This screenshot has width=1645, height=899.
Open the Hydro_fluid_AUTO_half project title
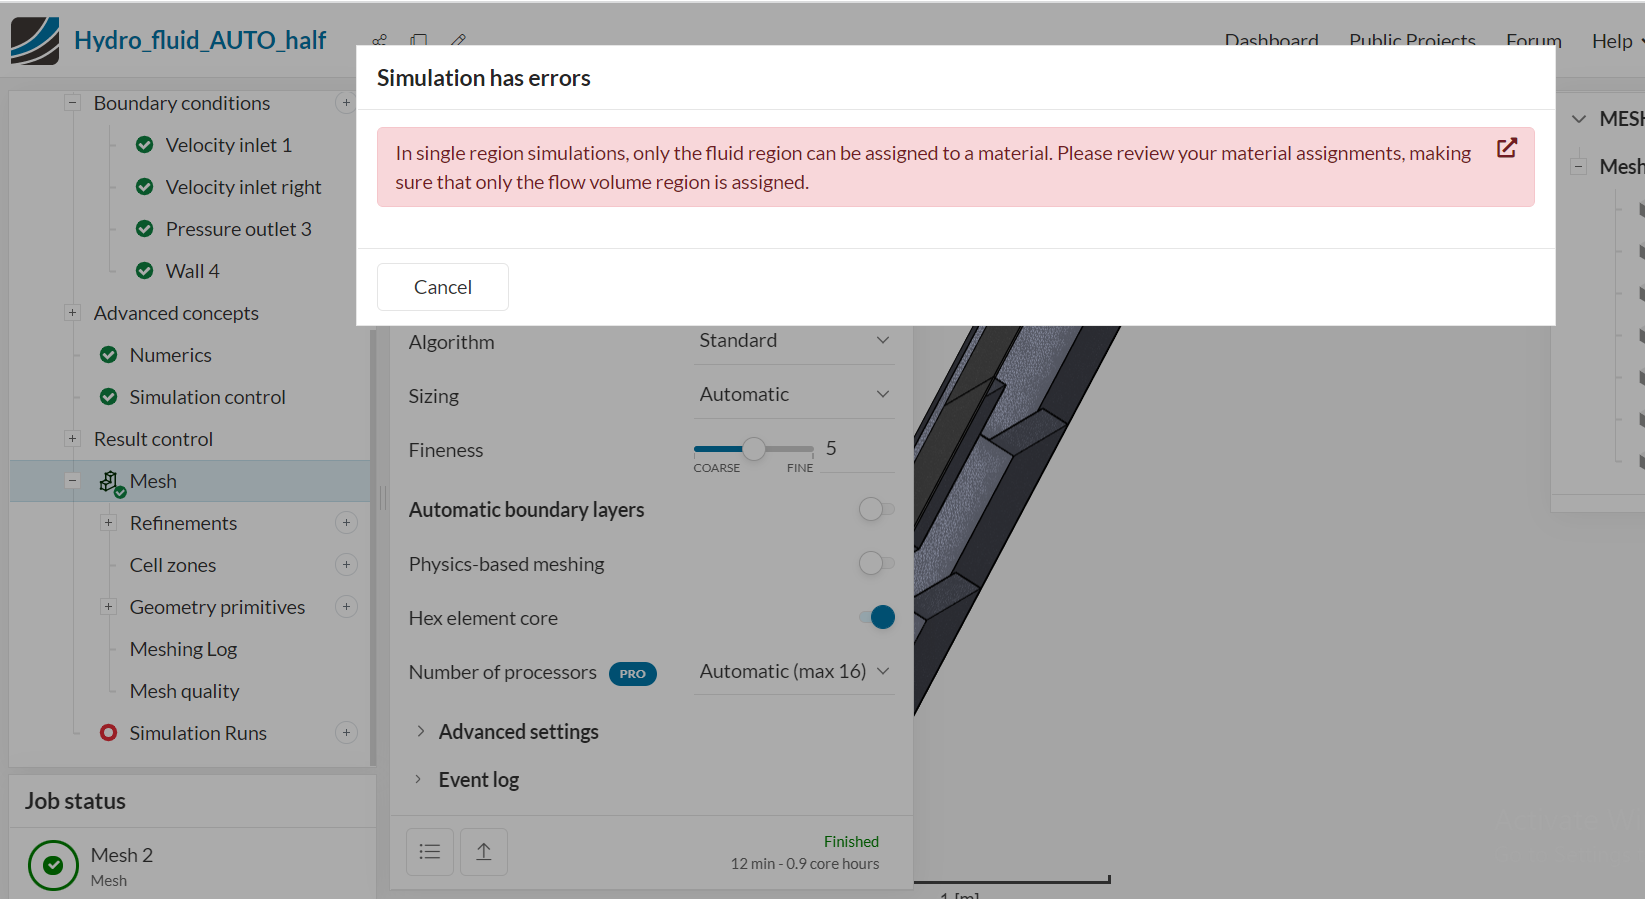[x=200, y=41]
